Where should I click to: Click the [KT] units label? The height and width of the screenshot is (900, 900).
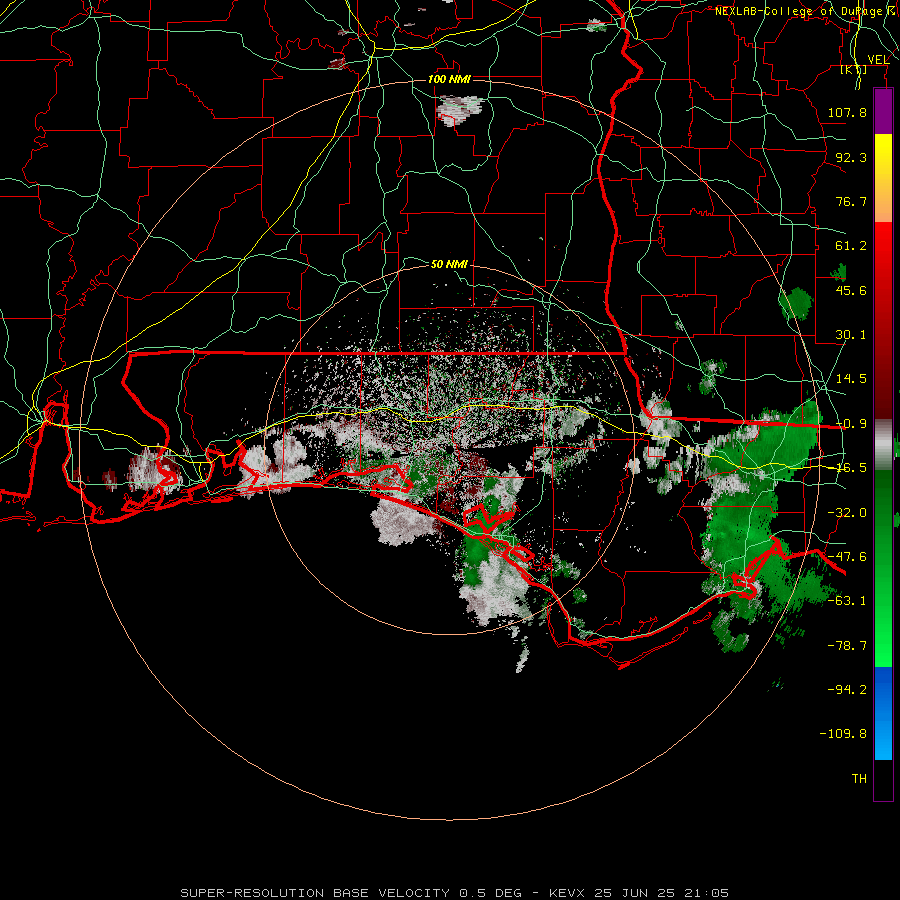(854, 69)
